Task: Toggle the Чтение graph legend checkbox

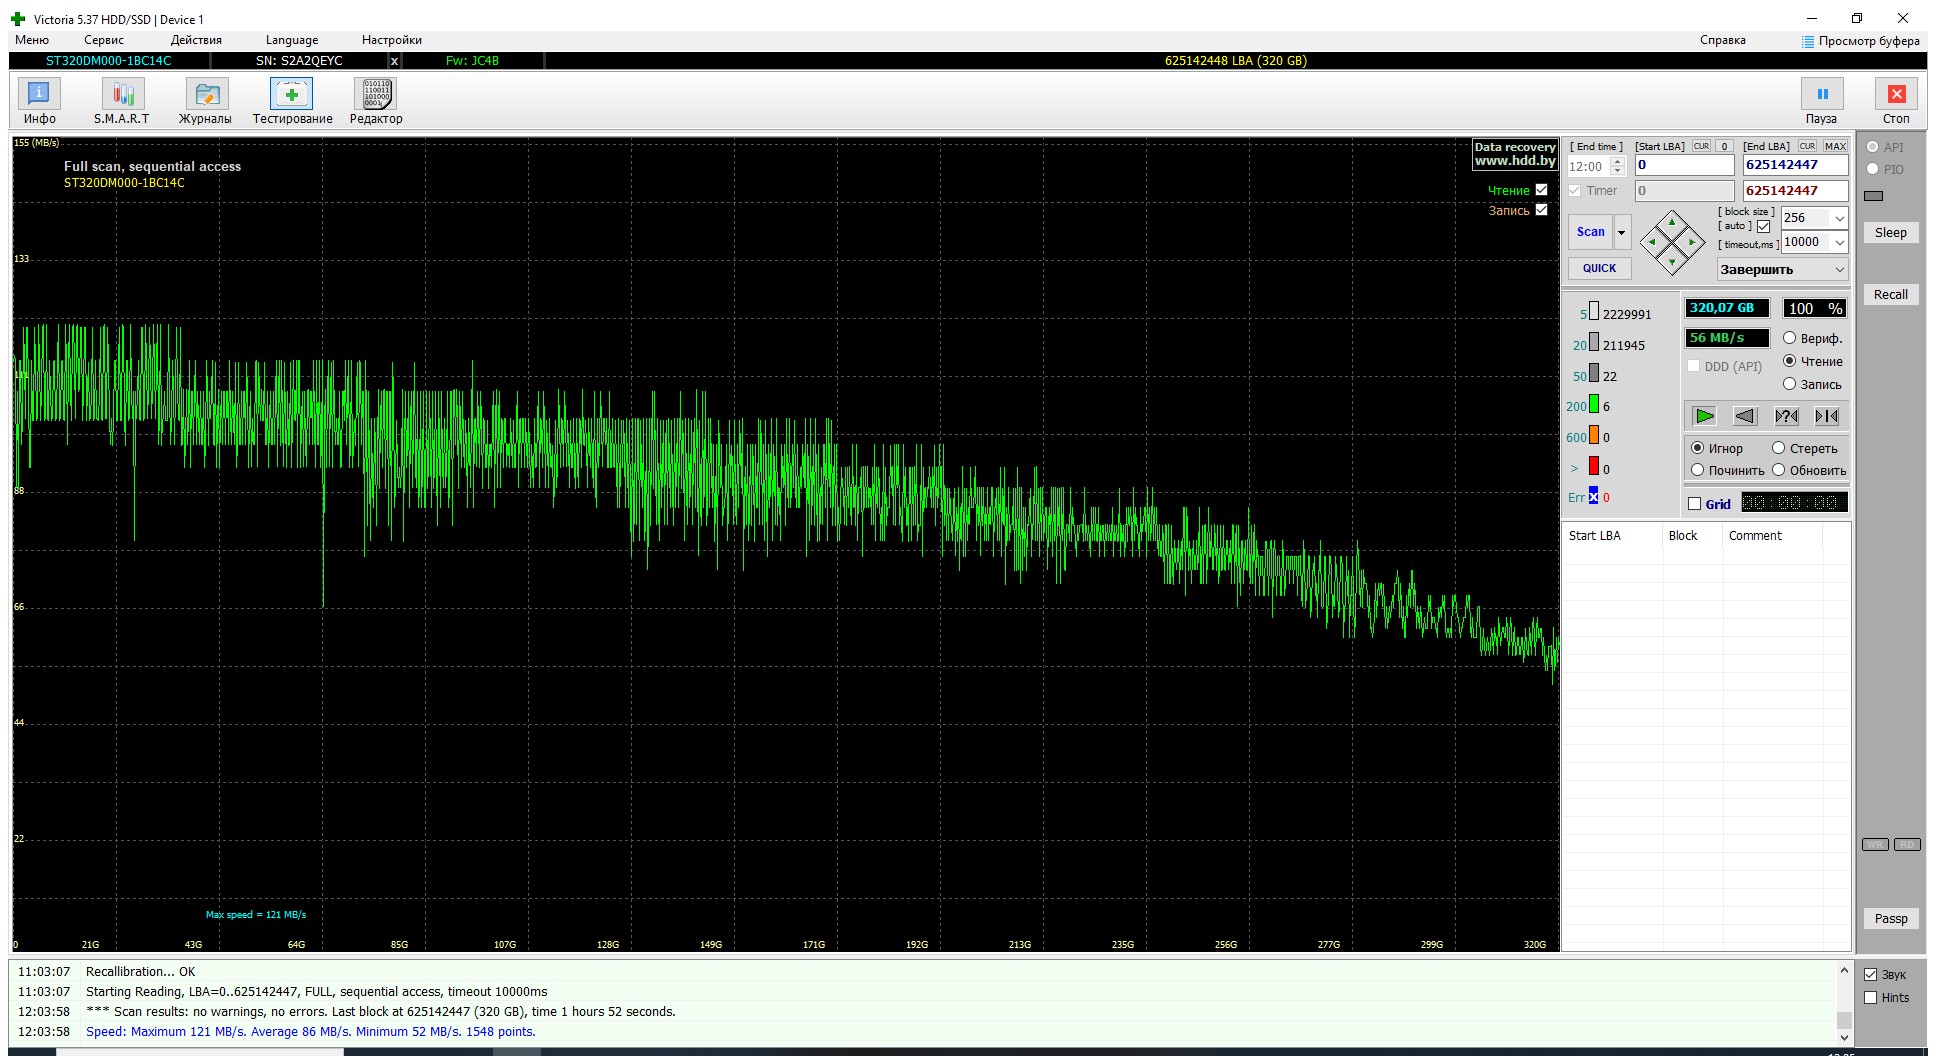Action: click(1541, 190)
